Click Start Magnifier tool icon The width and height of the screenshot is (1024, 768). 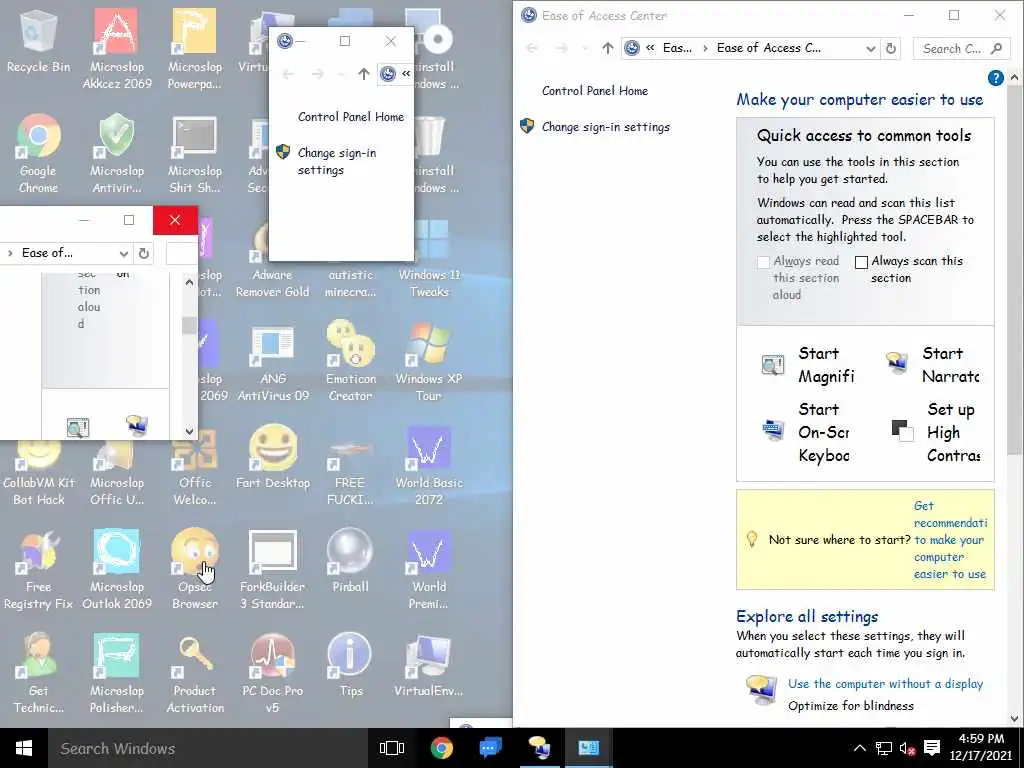click(773, 364)
